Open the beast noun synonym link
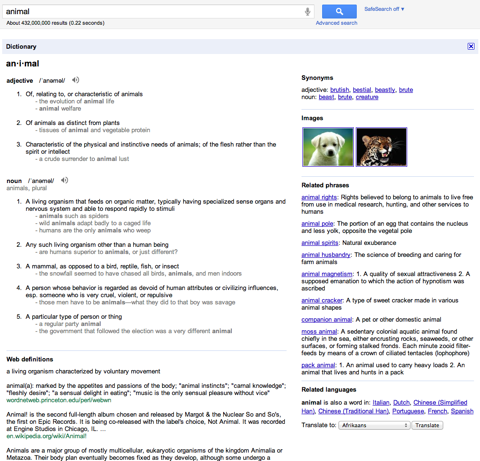Image resolution: width=480 pixels, height=461 pixels. 326,97
